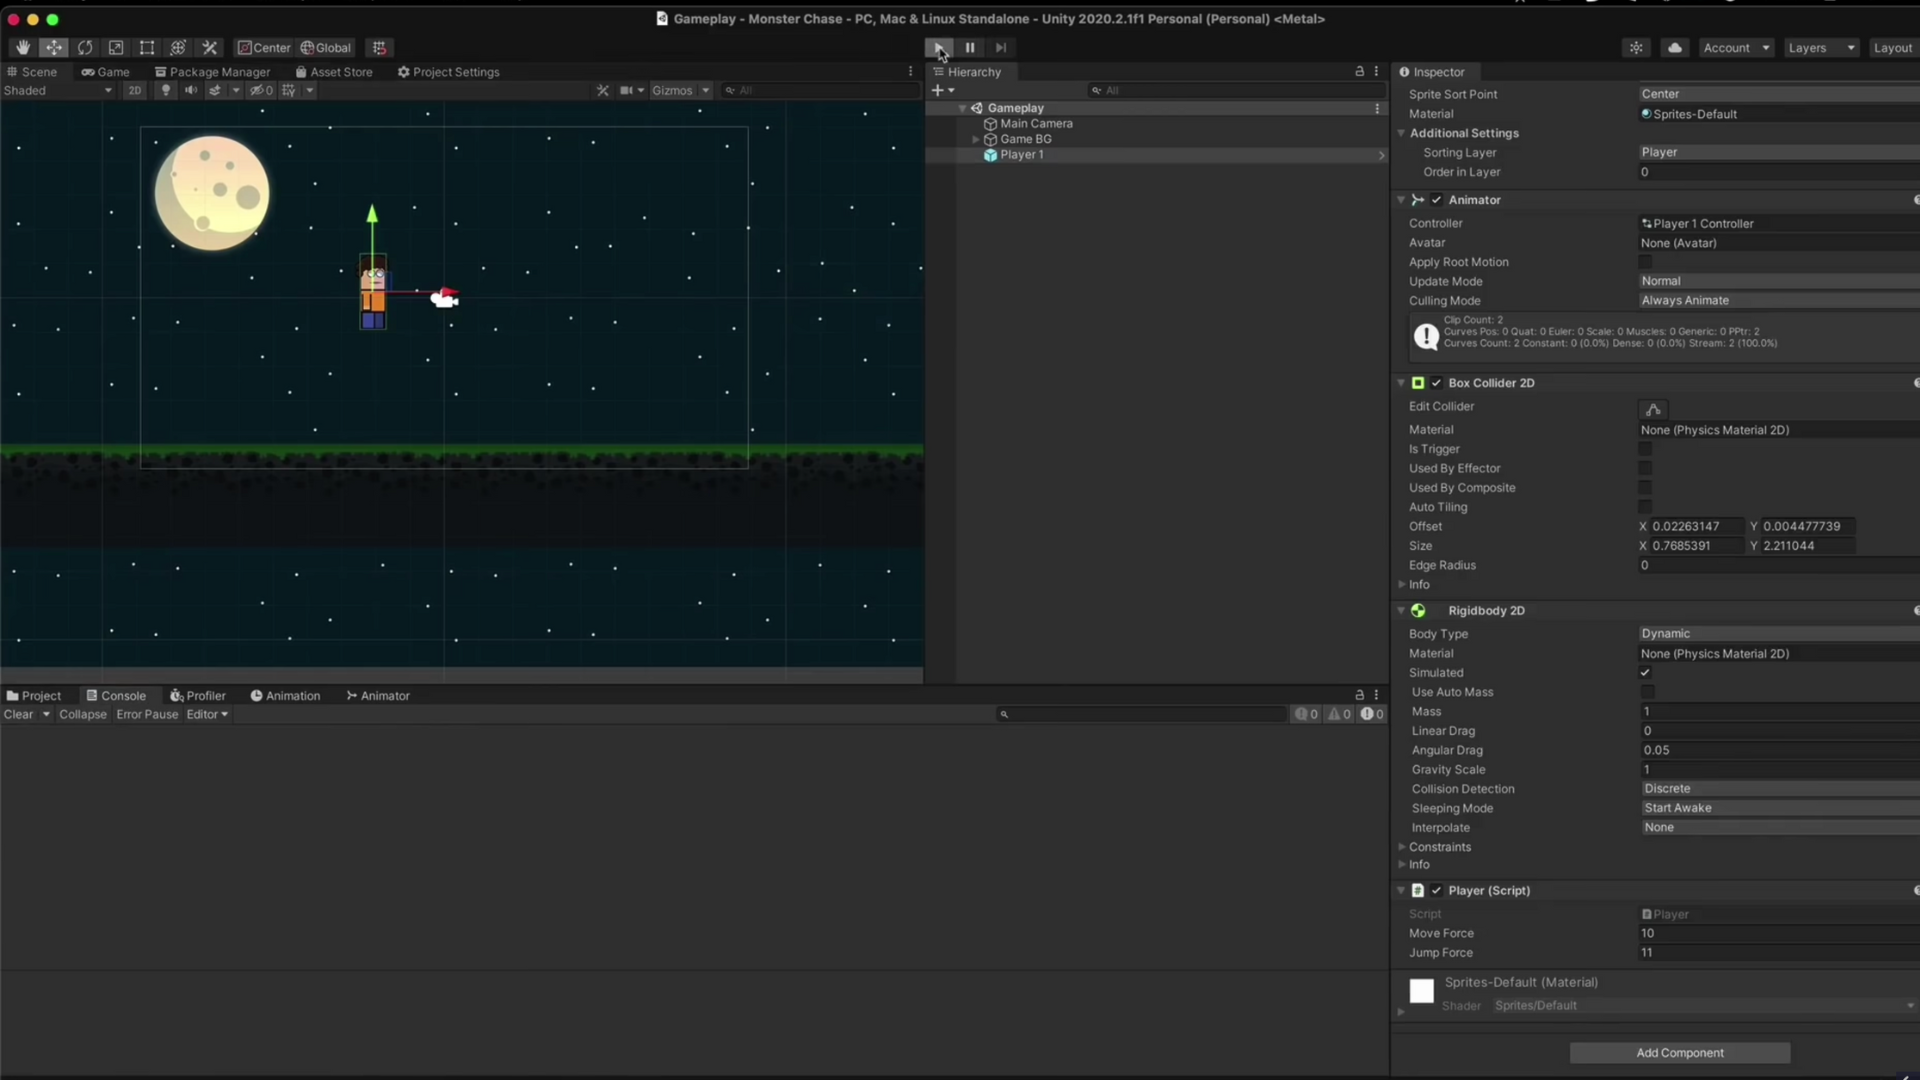Click the Hierarchy add plus icon
The image size is (1920, 1080).
pyautogui.click(x=937, y=90)
